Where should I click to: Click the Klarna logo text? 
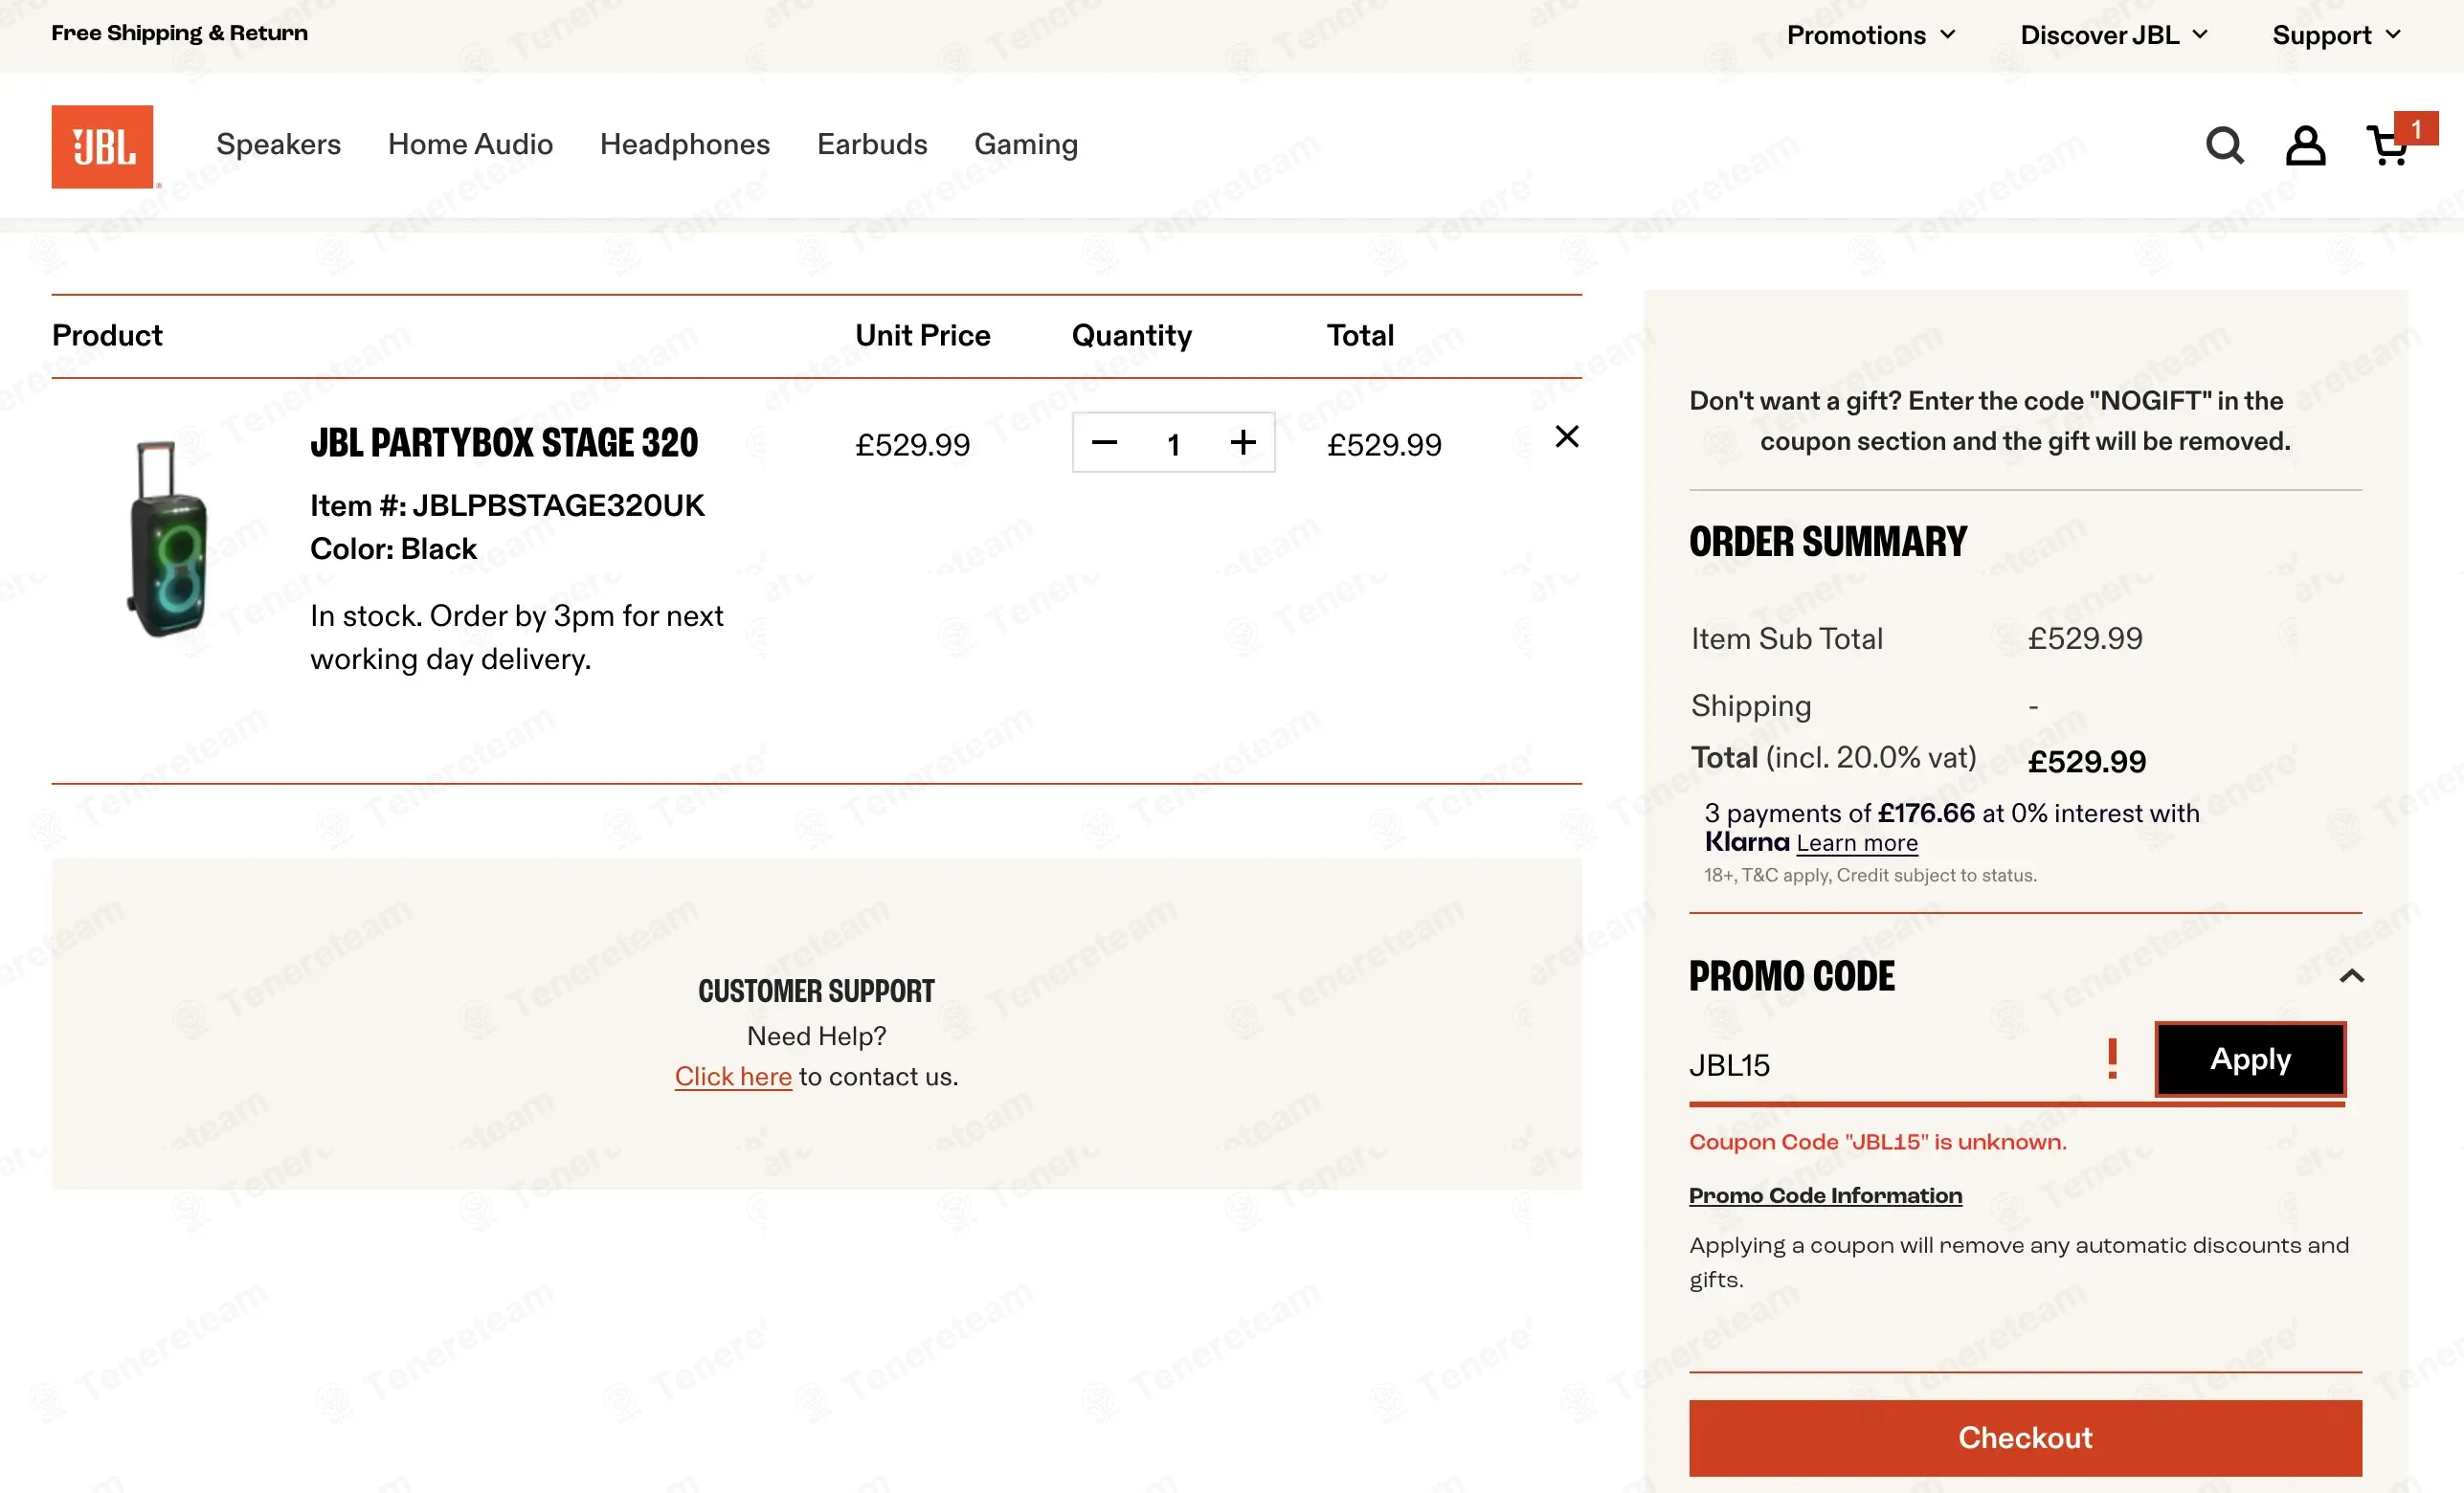pos(1747,842)
